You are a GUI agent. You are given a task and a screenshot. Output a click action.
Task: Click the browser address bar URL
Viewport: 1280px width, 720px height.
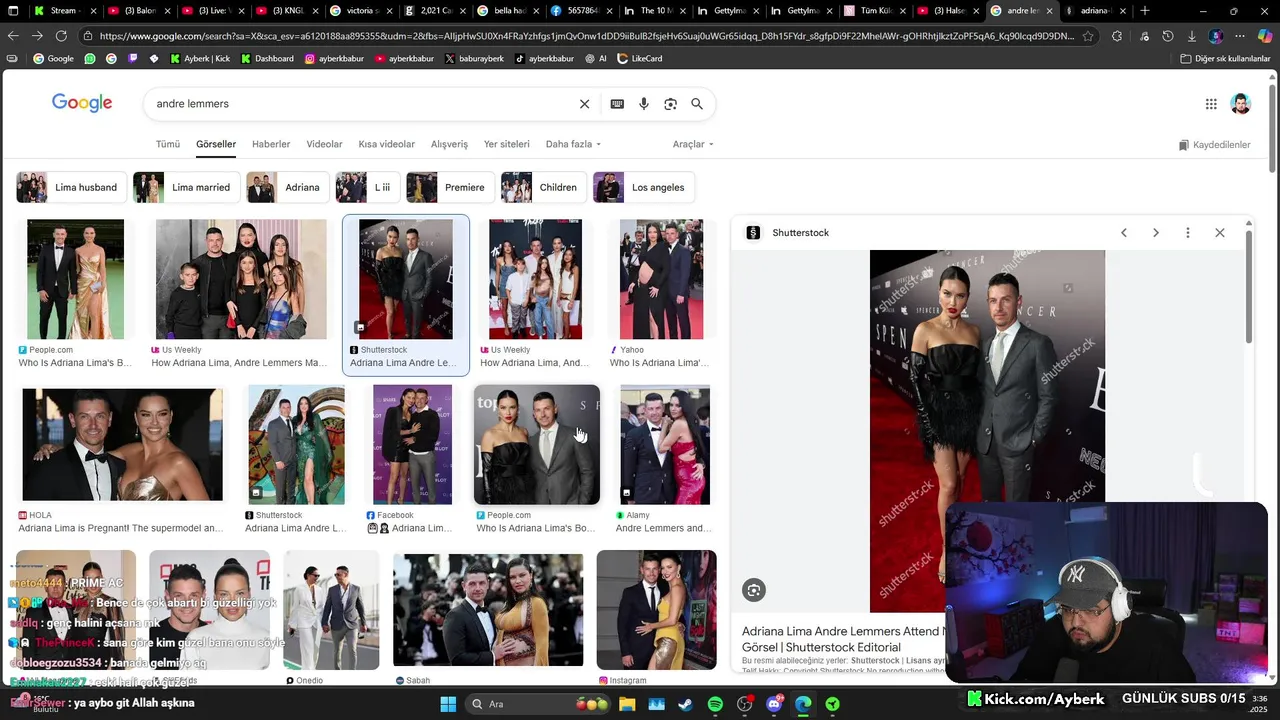(x=586, y=36)
